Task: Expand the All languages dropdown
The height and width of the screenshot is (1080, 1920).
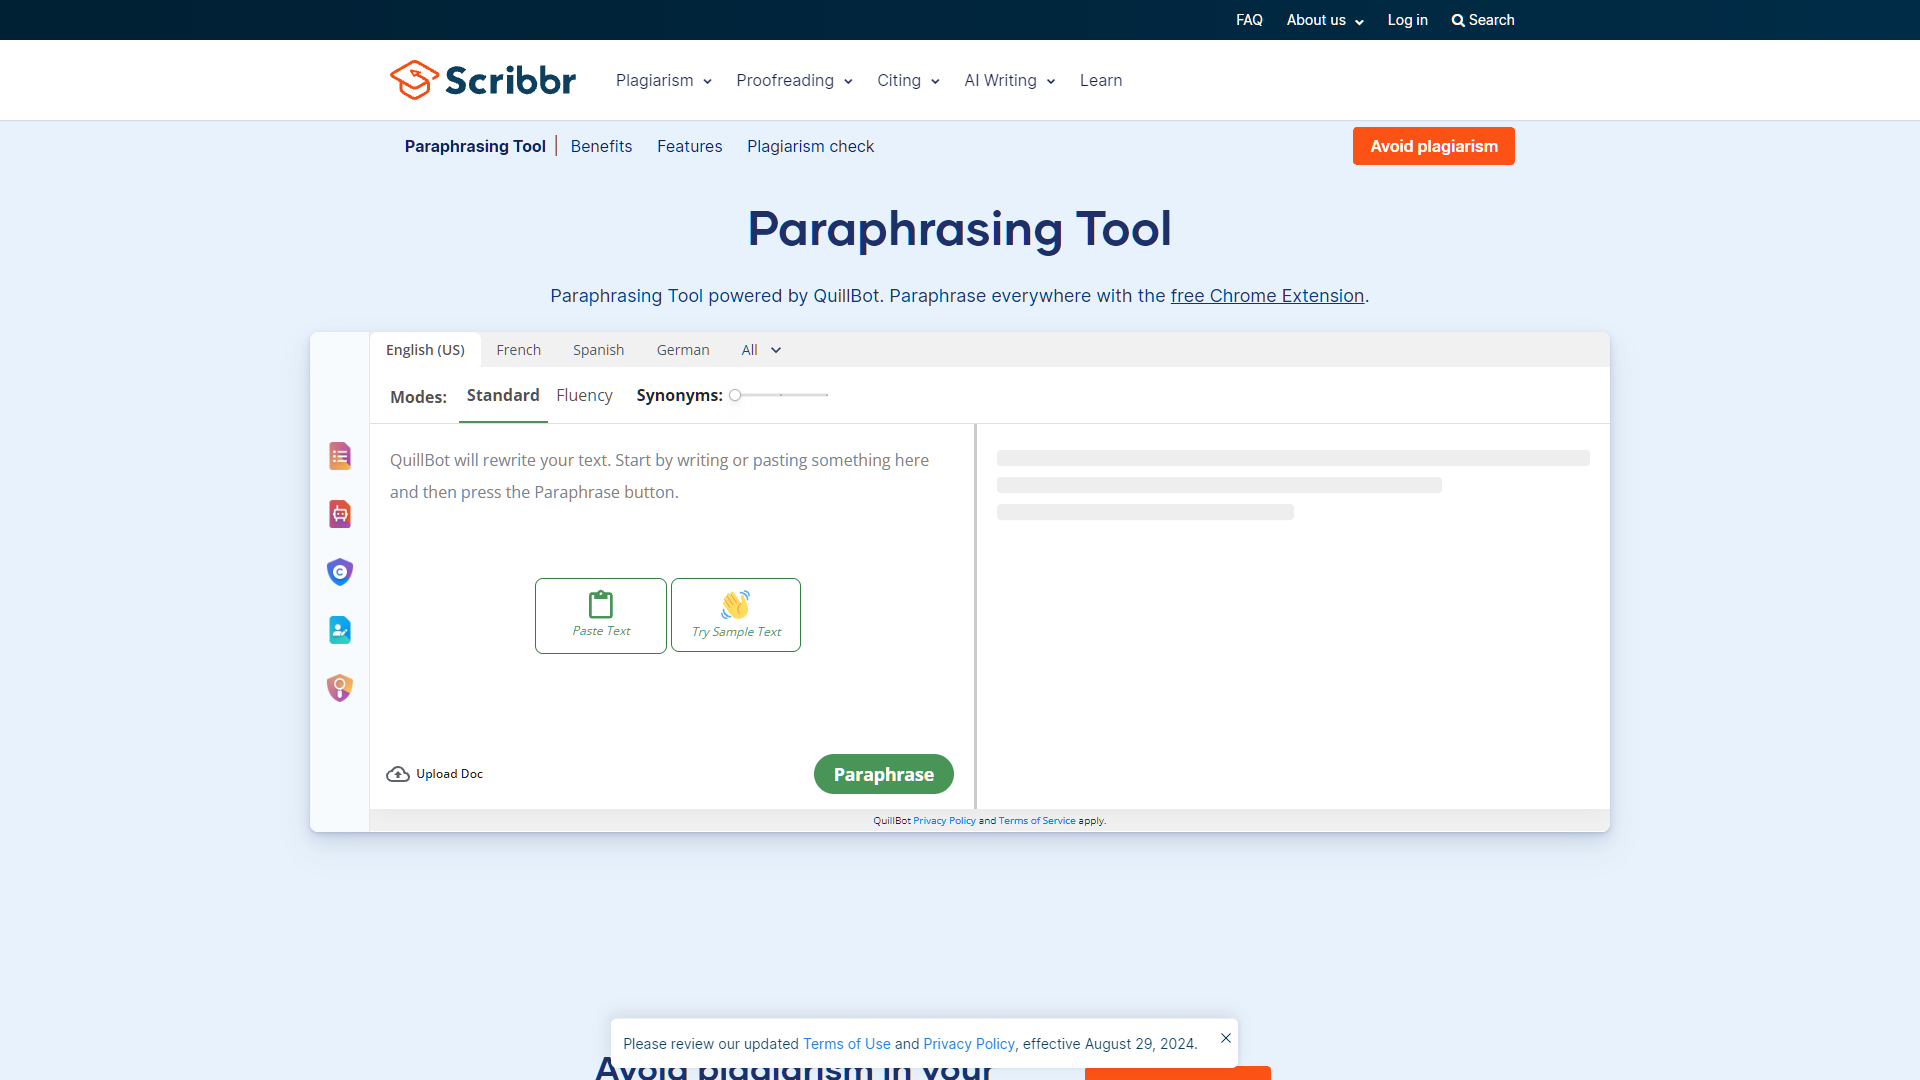Action: [760, 349]
